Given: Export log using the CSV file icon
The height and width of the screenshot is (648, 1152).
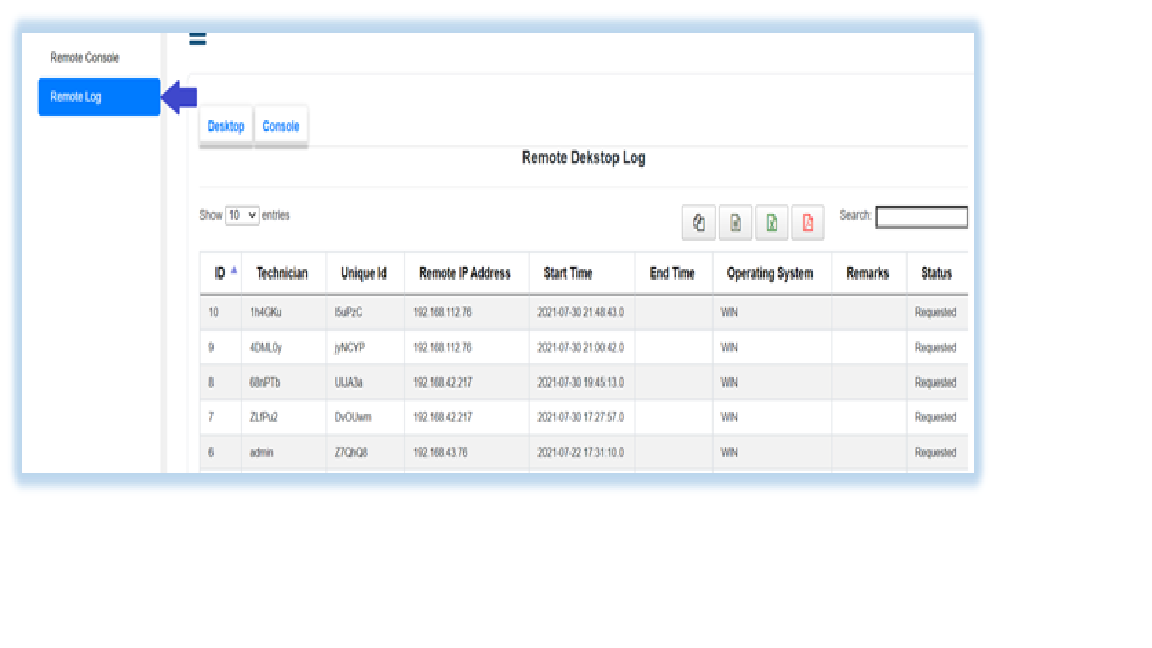Looking at the screenshot, I should [735, 223].
